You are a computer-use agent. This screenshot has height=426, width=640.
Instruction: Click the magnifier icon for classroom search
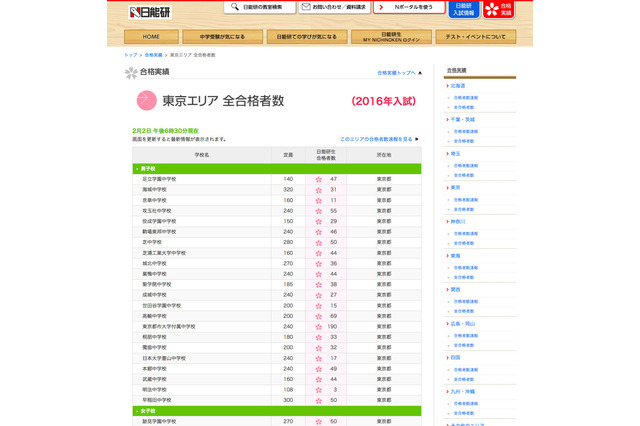(235, 7)
